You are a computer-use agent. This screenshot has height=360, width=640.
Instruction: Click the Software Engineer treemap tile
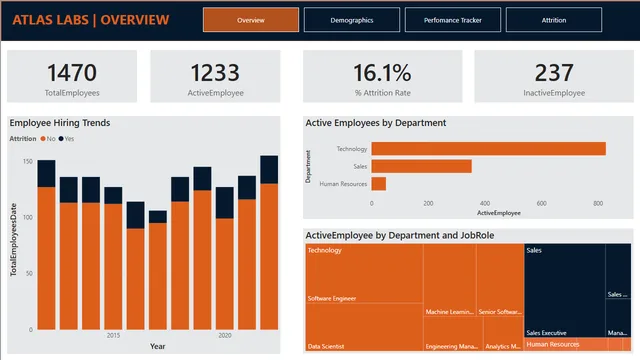coord(364,273)
